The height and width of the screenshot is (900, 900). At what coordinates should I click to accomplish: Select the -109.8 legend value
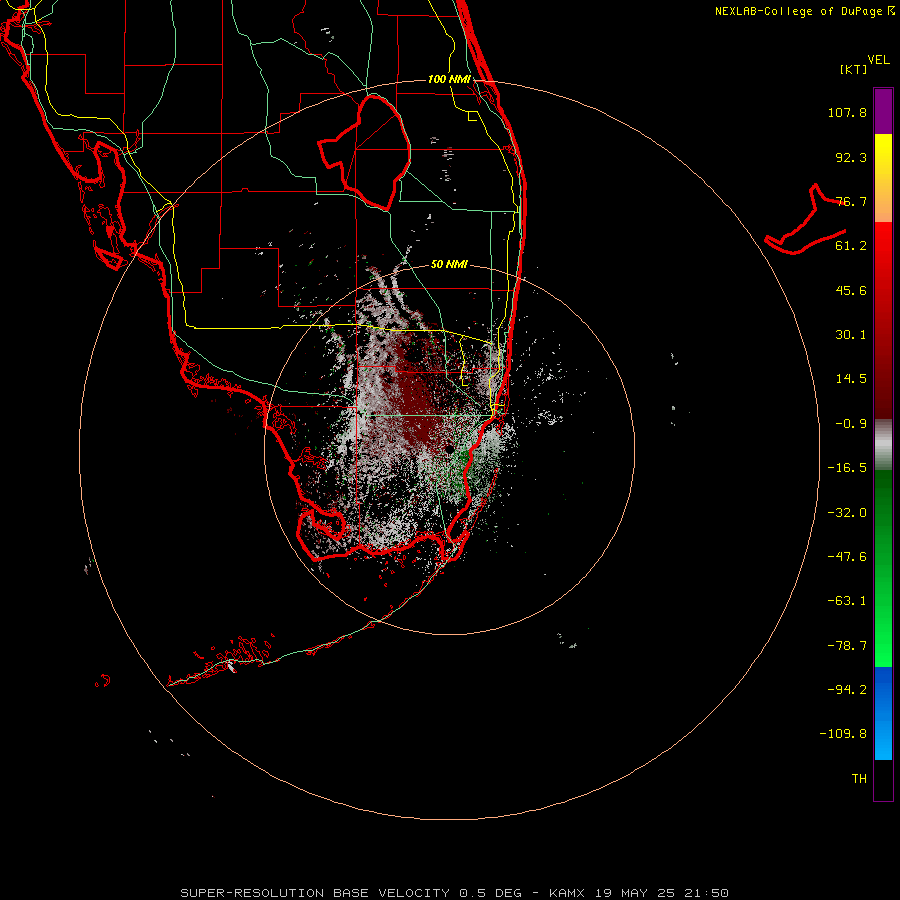pos(843,734)
